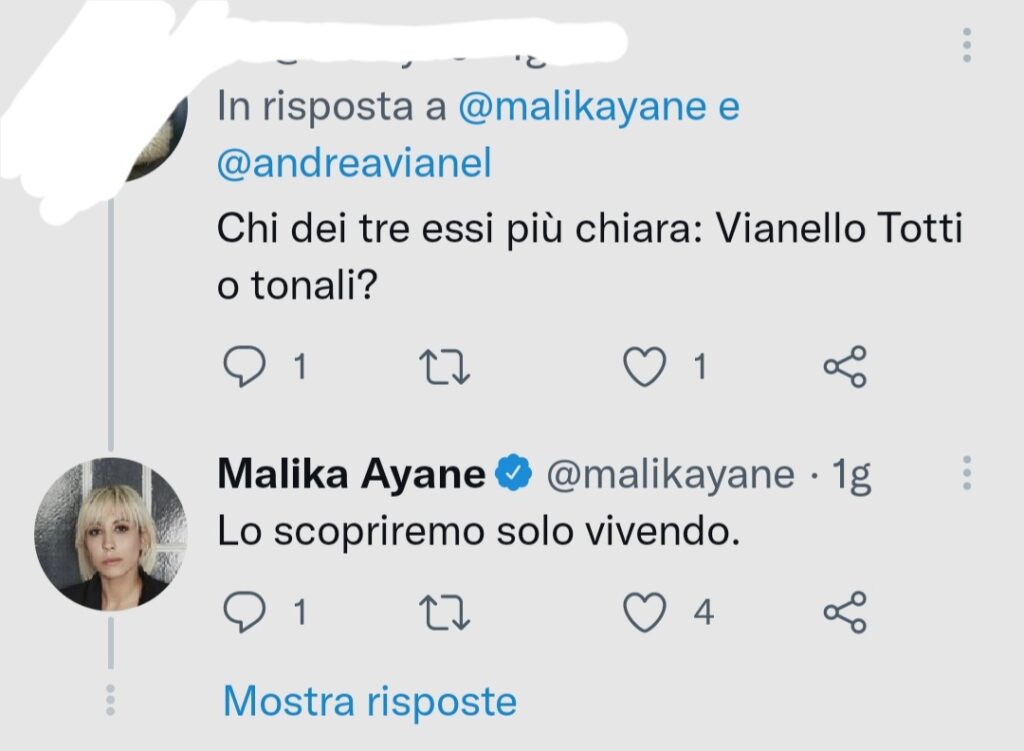Like the tweet asking about Vianello Totti
This screenshot has width=1024, height=751.
tap(645, 369)
